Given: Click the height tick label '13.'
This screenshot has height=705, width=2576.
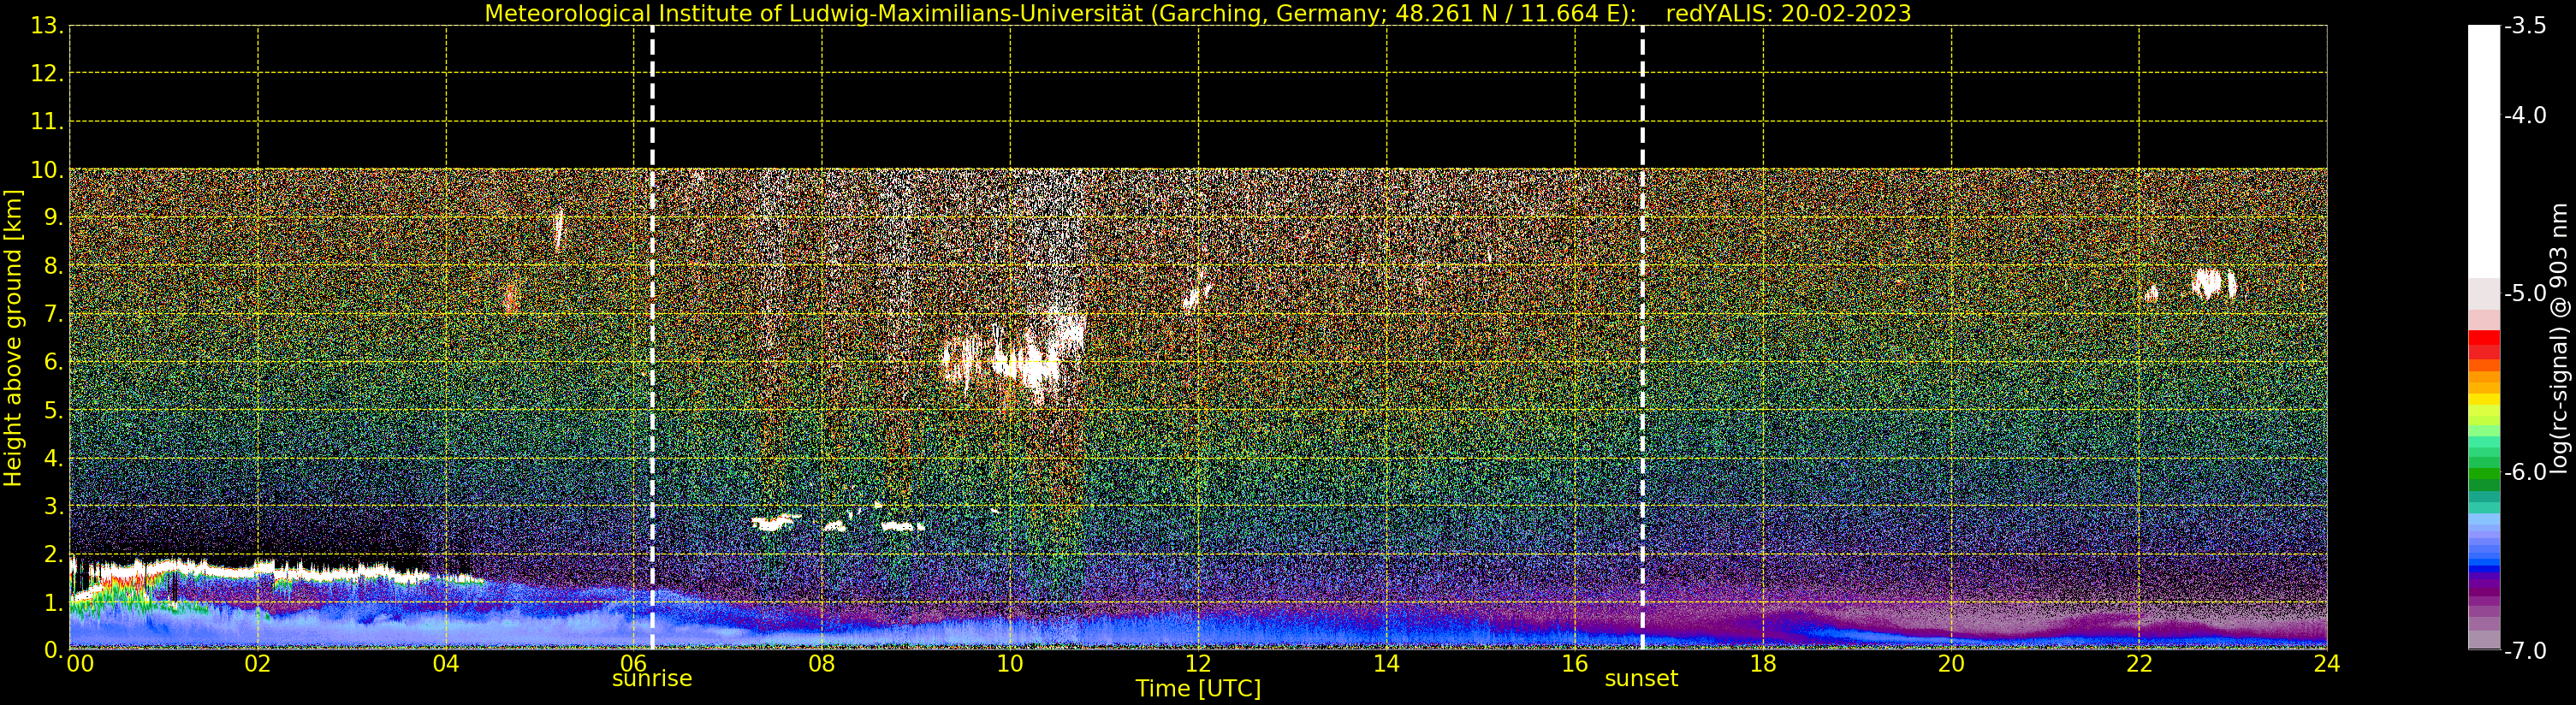Looking at the screenshot, I should point(47,26).
